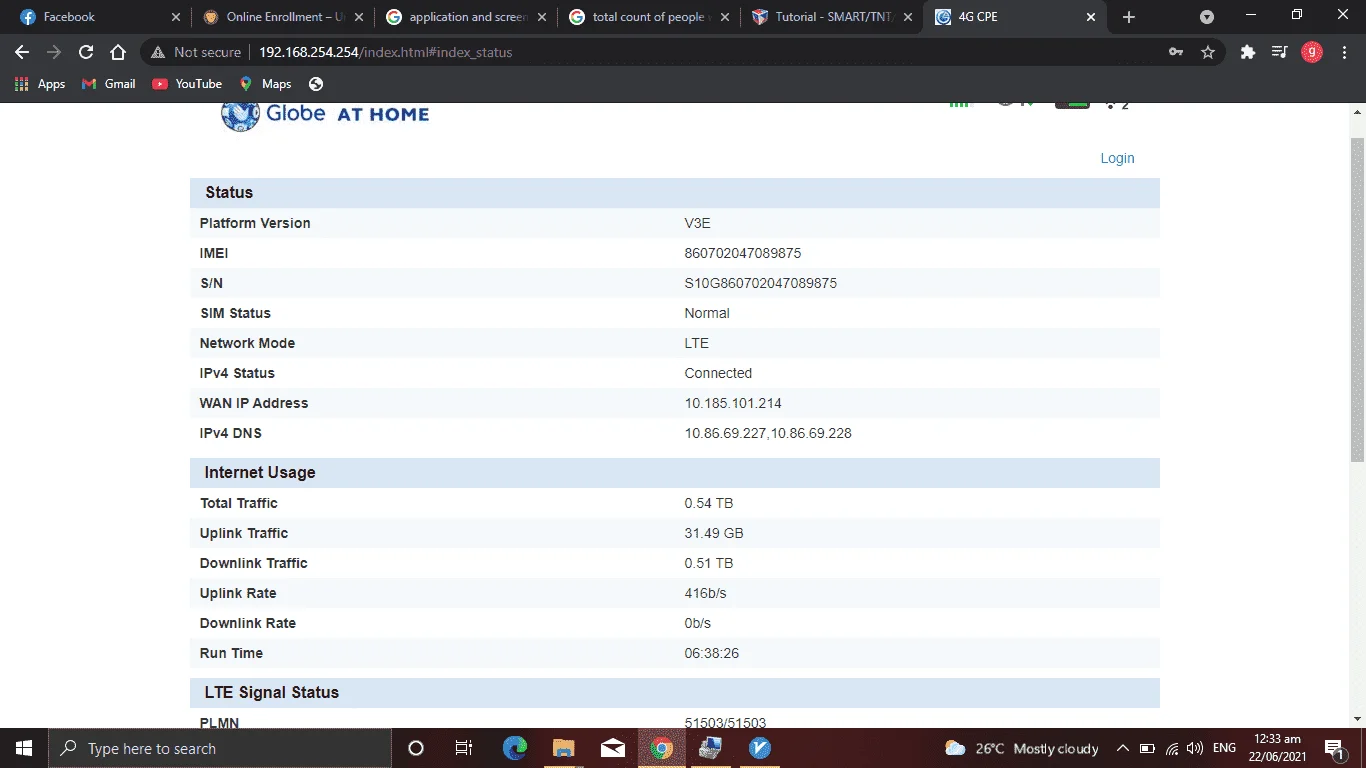Image resolution: width=1366 pixels, height=768 pixels.
Task: Click the page vertical scrollbar
Action: [1357, 300]
